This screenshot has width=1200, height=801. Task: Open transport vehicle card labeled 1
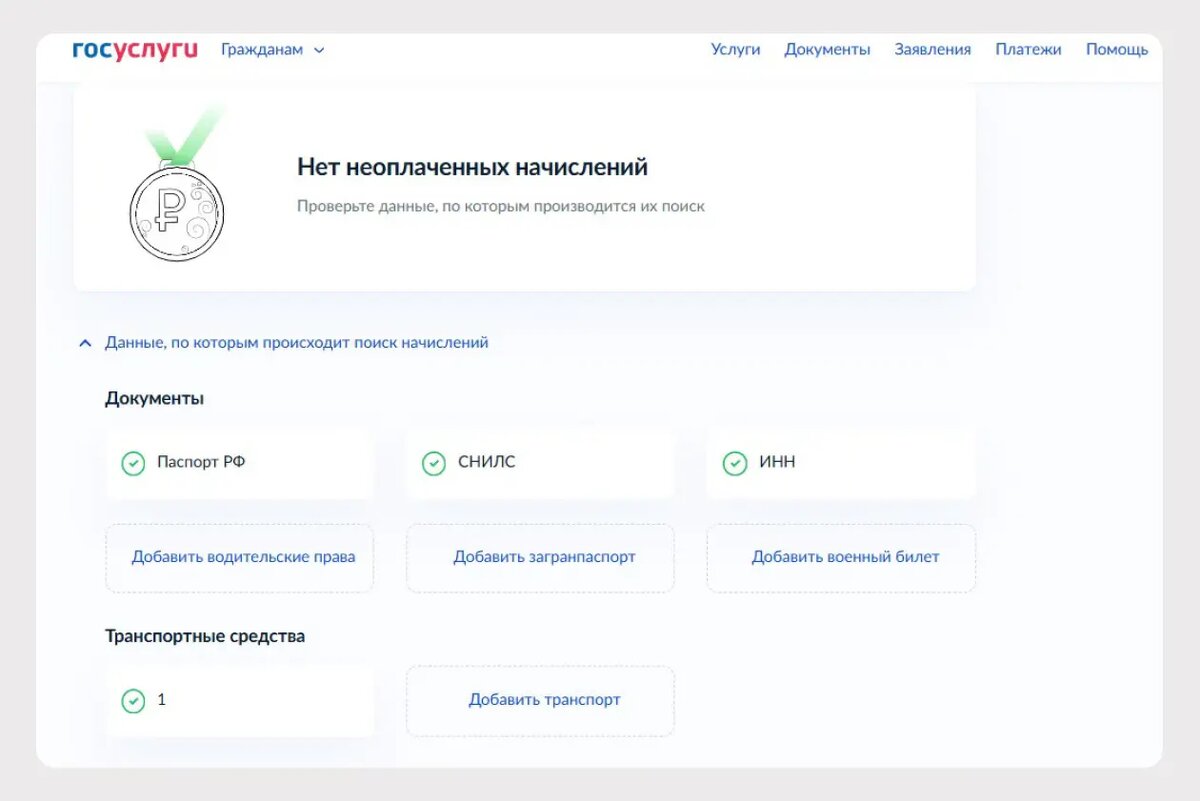240,701
